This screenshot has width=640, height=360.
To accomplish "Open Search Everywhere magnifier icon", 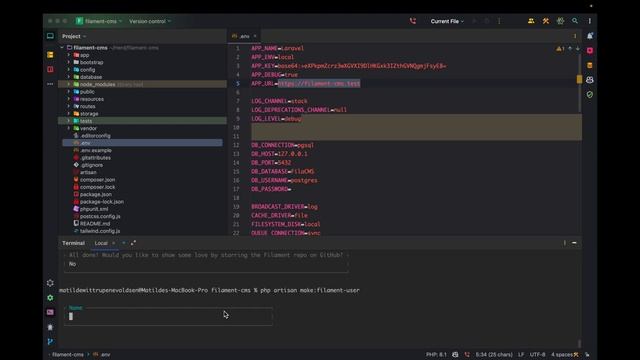I will [575, 21].
